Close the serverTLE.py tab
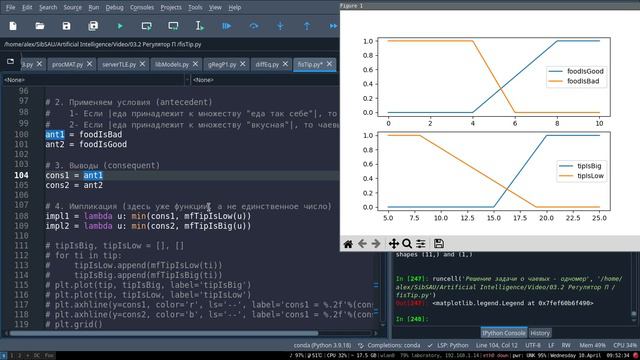The width and height of the screenshot is (640, 360). 142,64
